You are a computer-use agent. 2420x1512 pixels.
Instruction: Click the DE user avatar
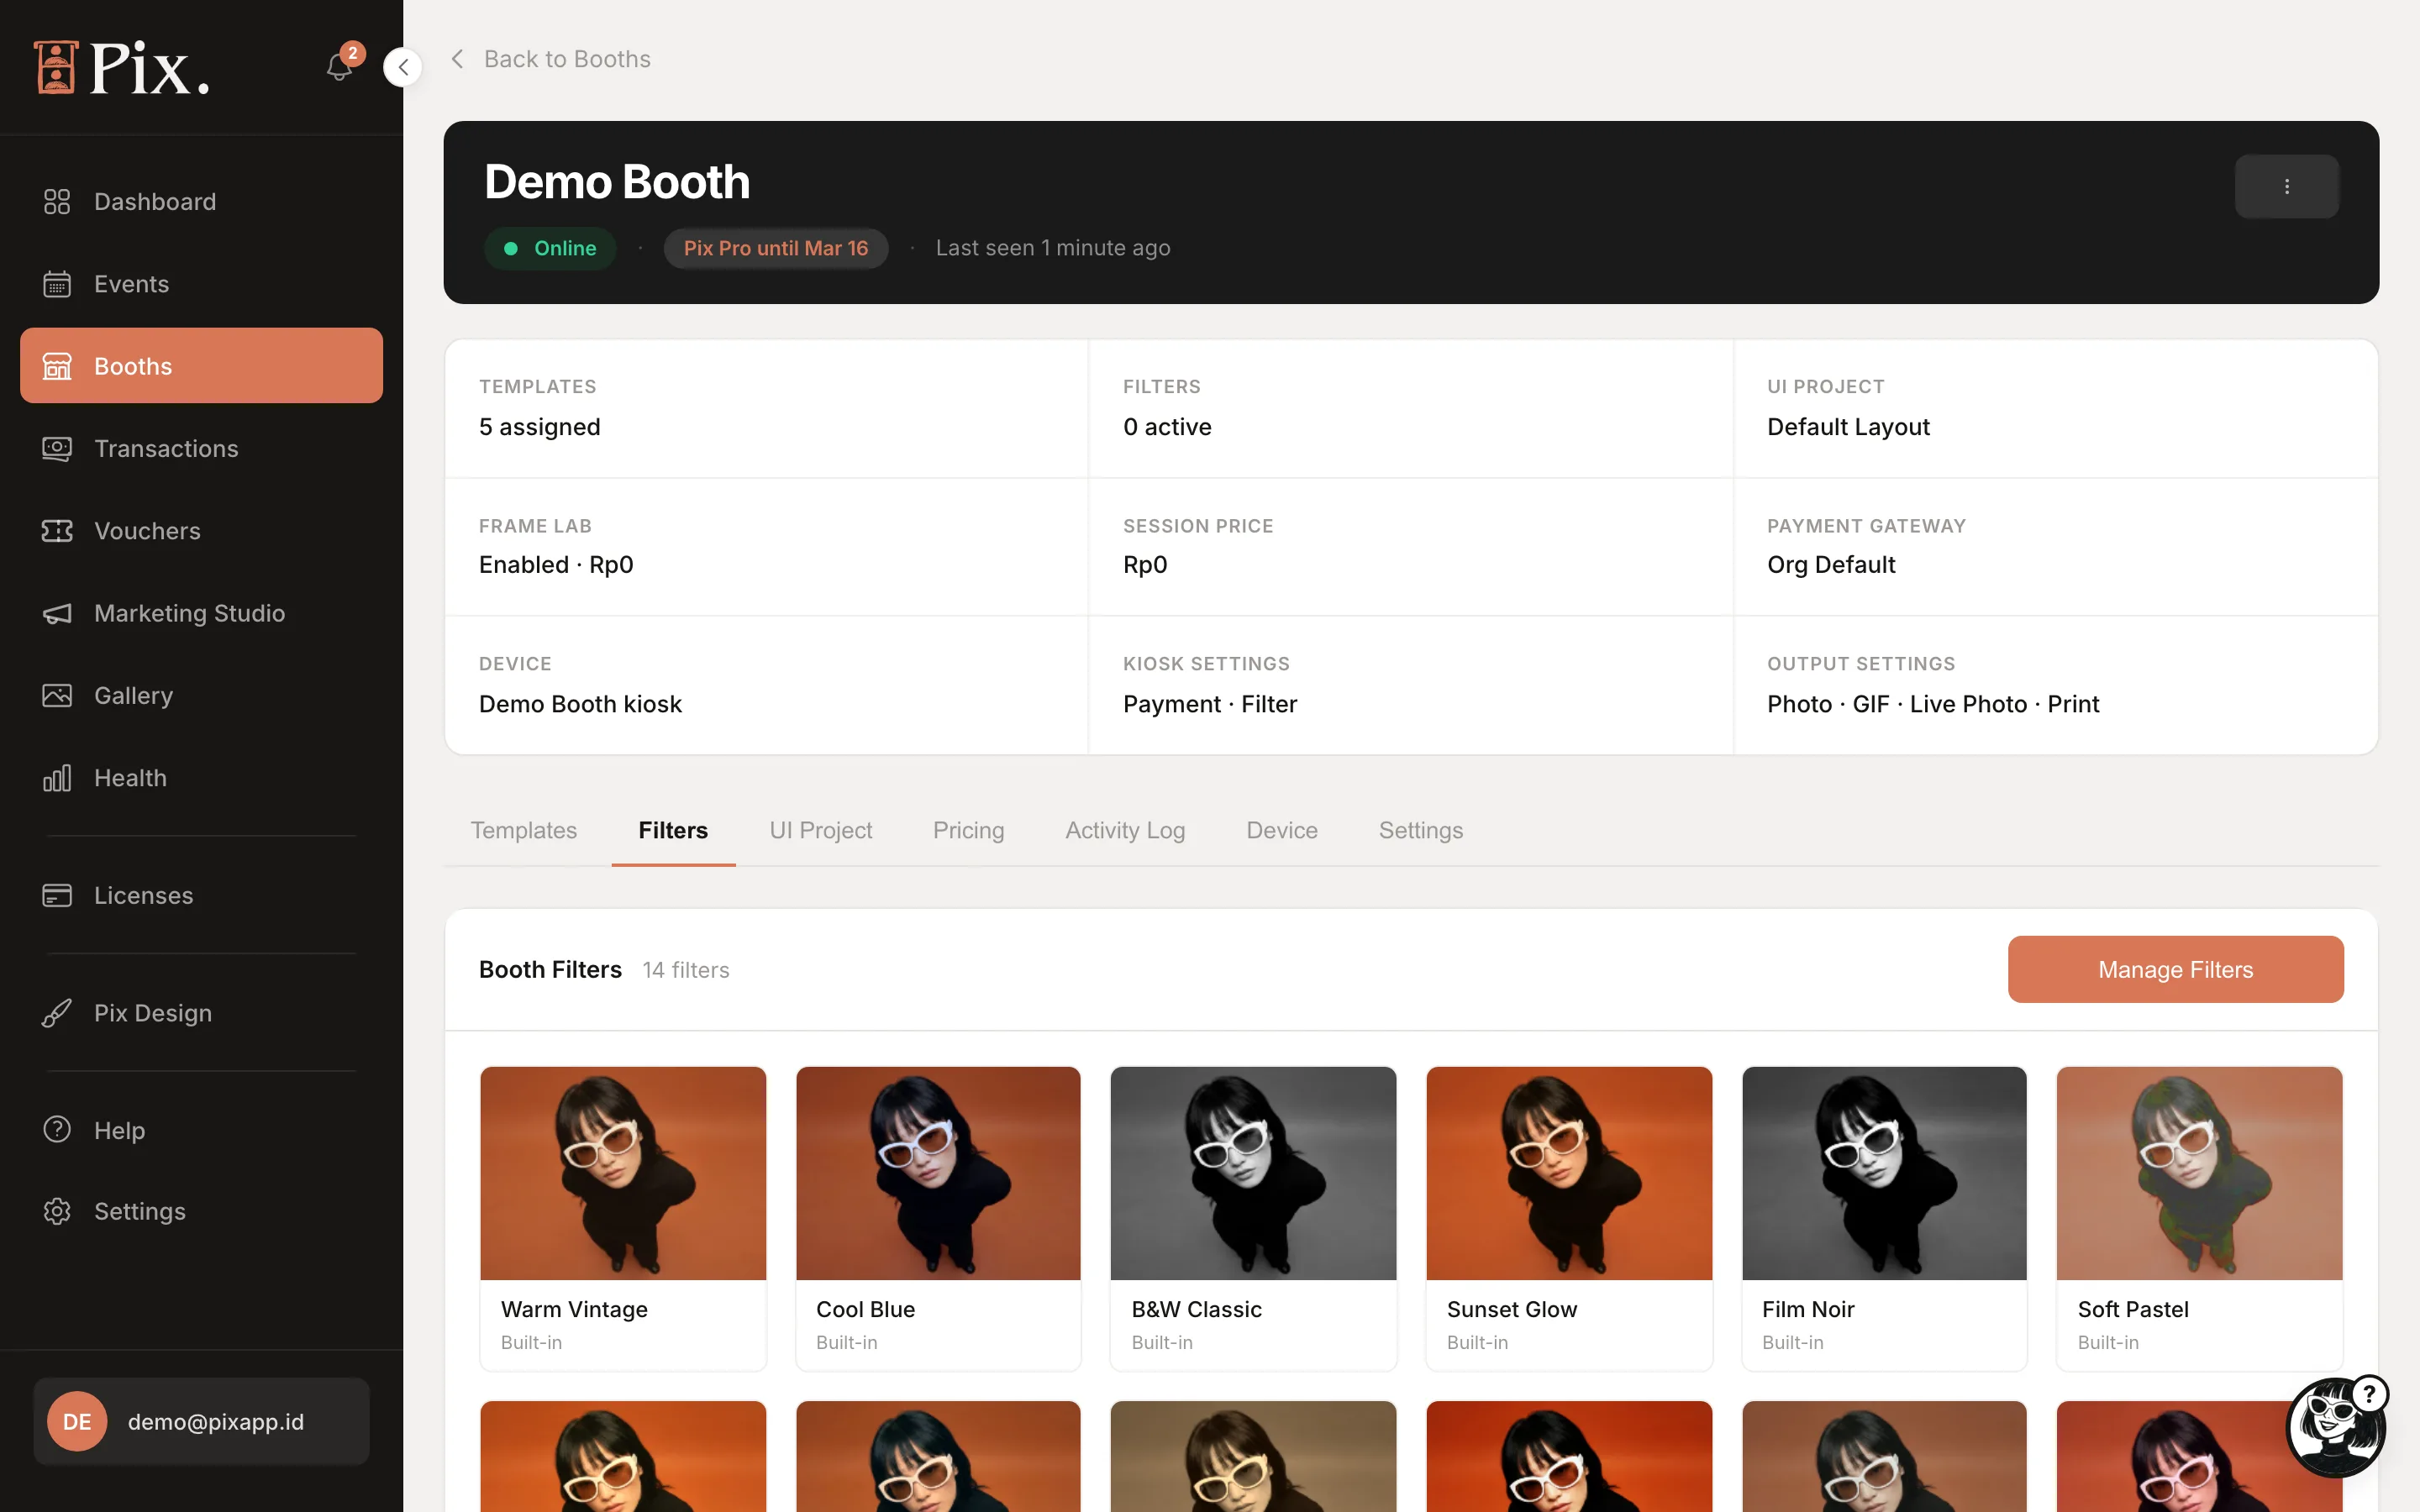coord(77,1421)
